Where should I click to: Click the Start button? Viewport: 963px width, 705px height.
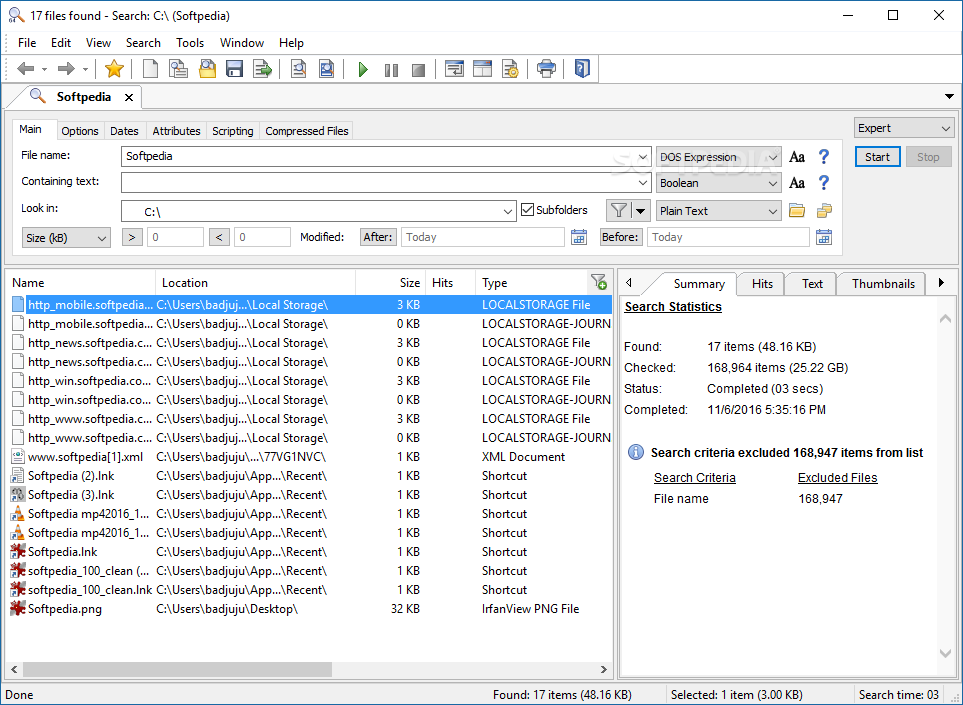point(877,157)
